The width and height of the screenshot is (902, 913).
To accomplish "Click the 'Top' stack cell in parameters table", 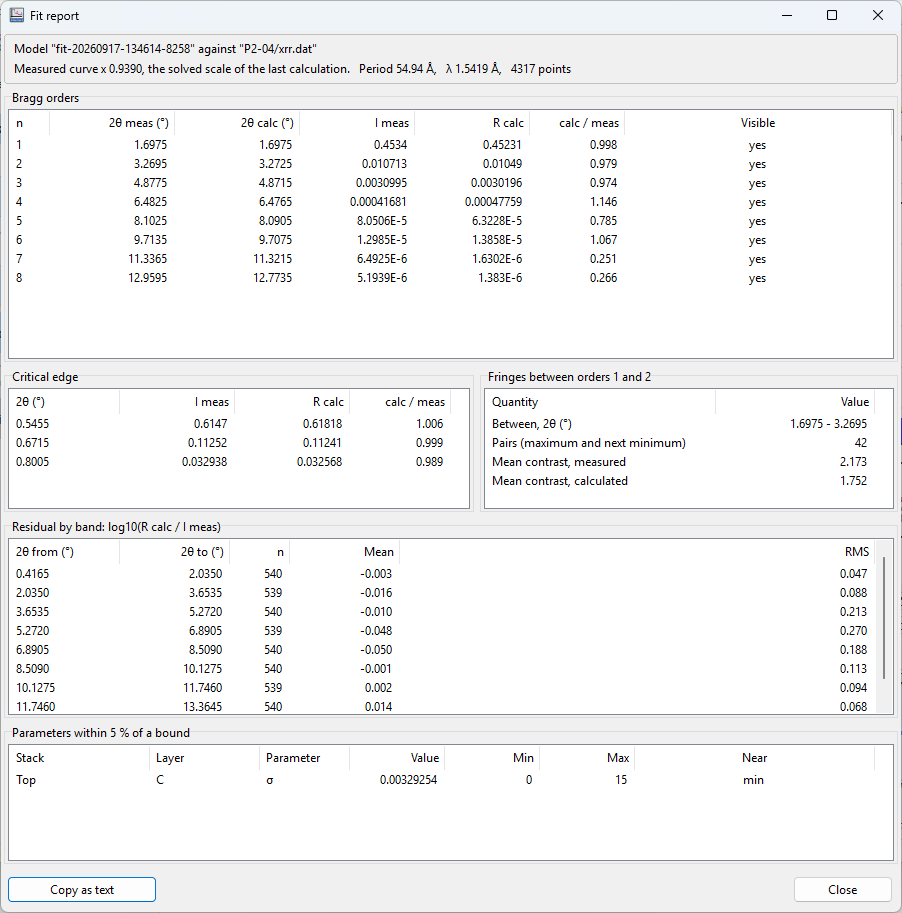I will coord(26,780).
